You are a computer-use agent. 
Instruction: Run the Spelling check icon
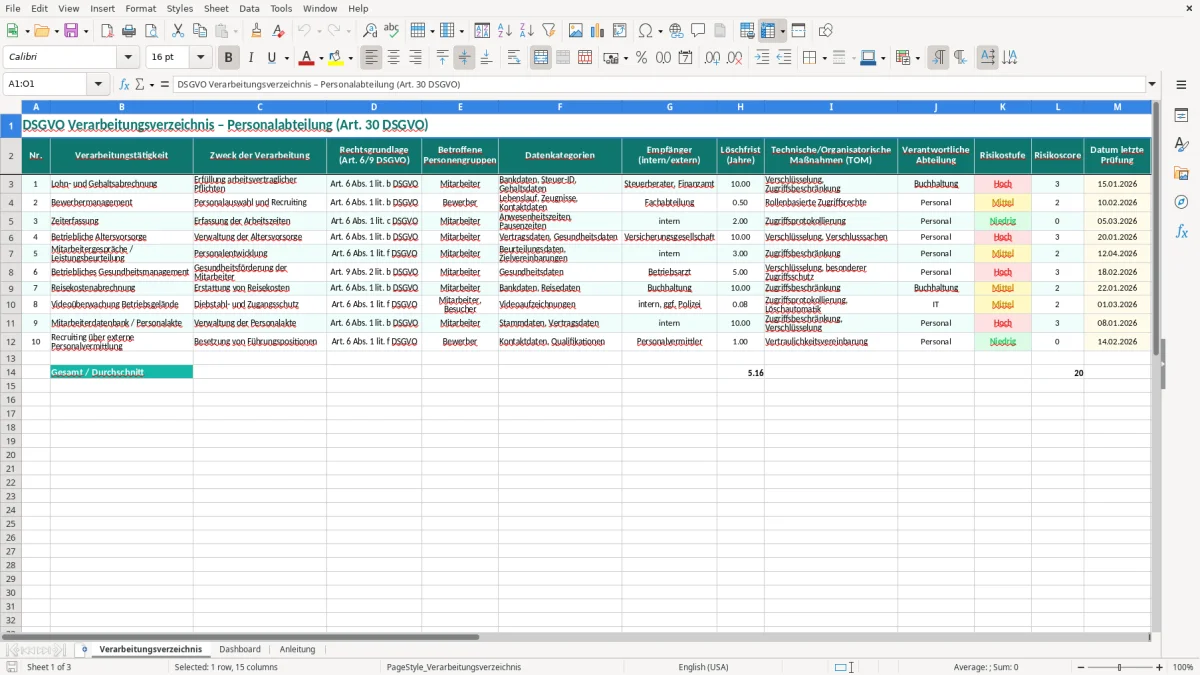coord(392,31)
